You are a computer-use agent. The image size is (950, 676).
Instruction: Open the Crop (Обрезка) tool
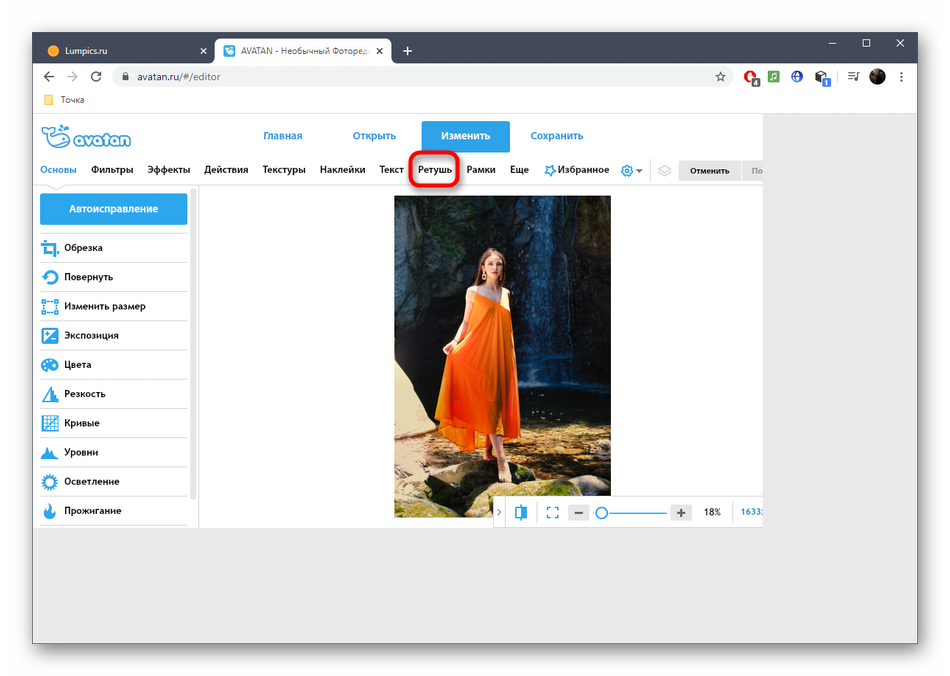[83, 248]
